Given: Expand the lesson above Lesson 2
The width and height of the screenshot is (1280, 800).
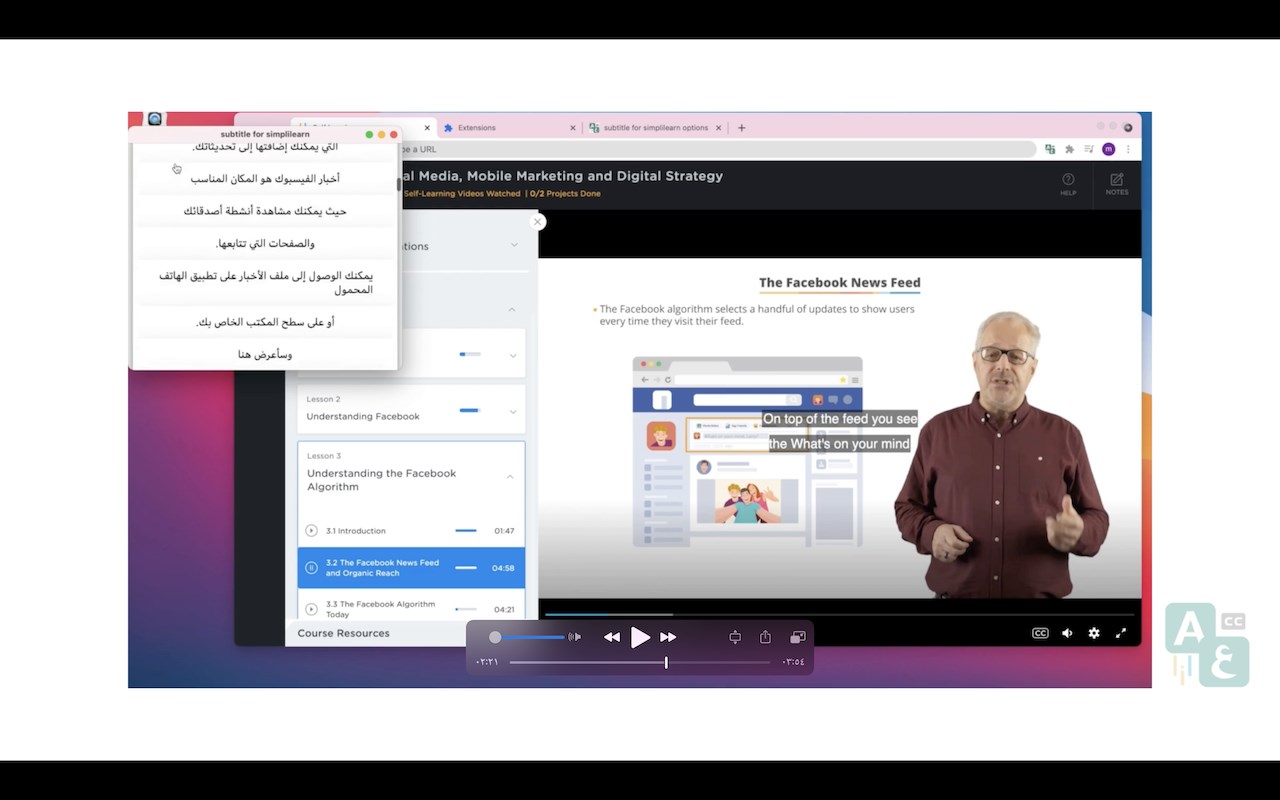Looking at the screenshot, I should 513,355.
